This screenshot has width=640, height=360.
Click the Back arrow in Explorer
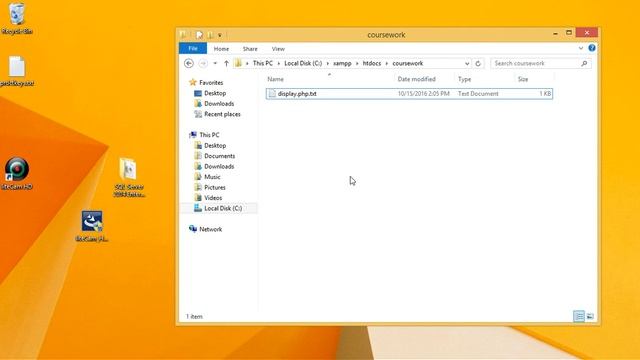(189, 63)
